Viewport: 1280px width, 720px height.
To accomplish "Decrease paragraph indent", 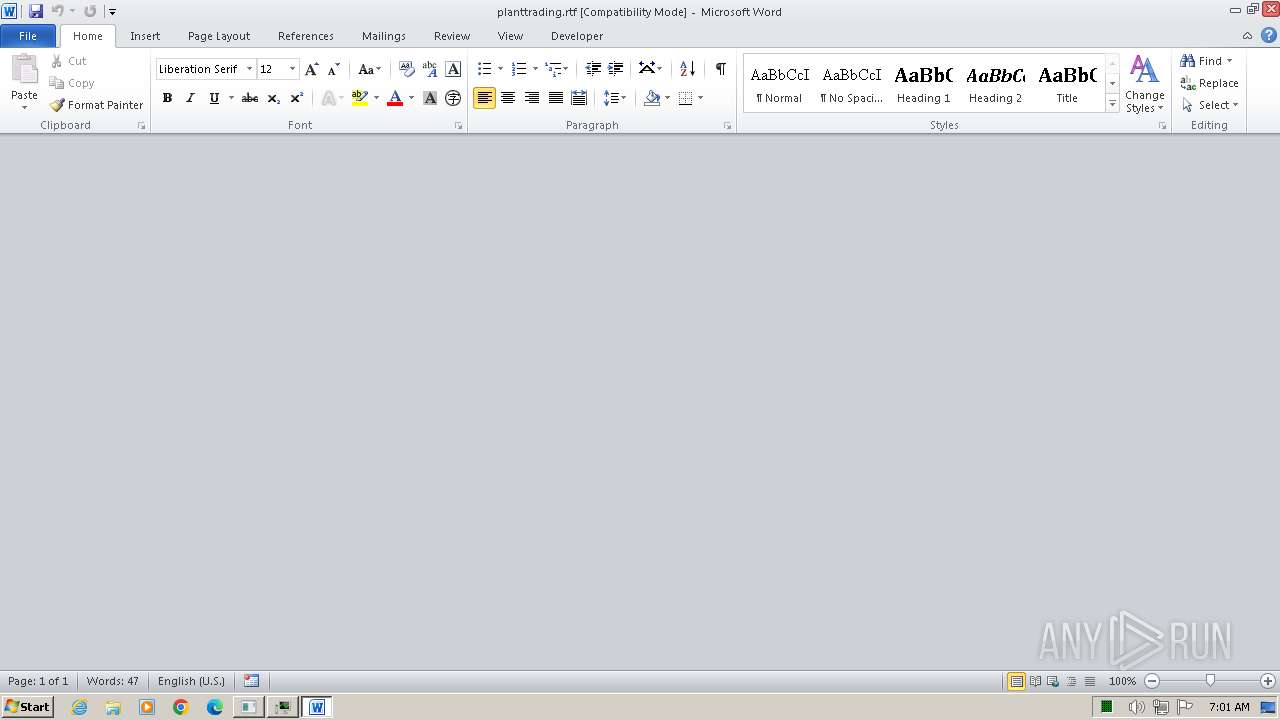I will coord(593,69).
